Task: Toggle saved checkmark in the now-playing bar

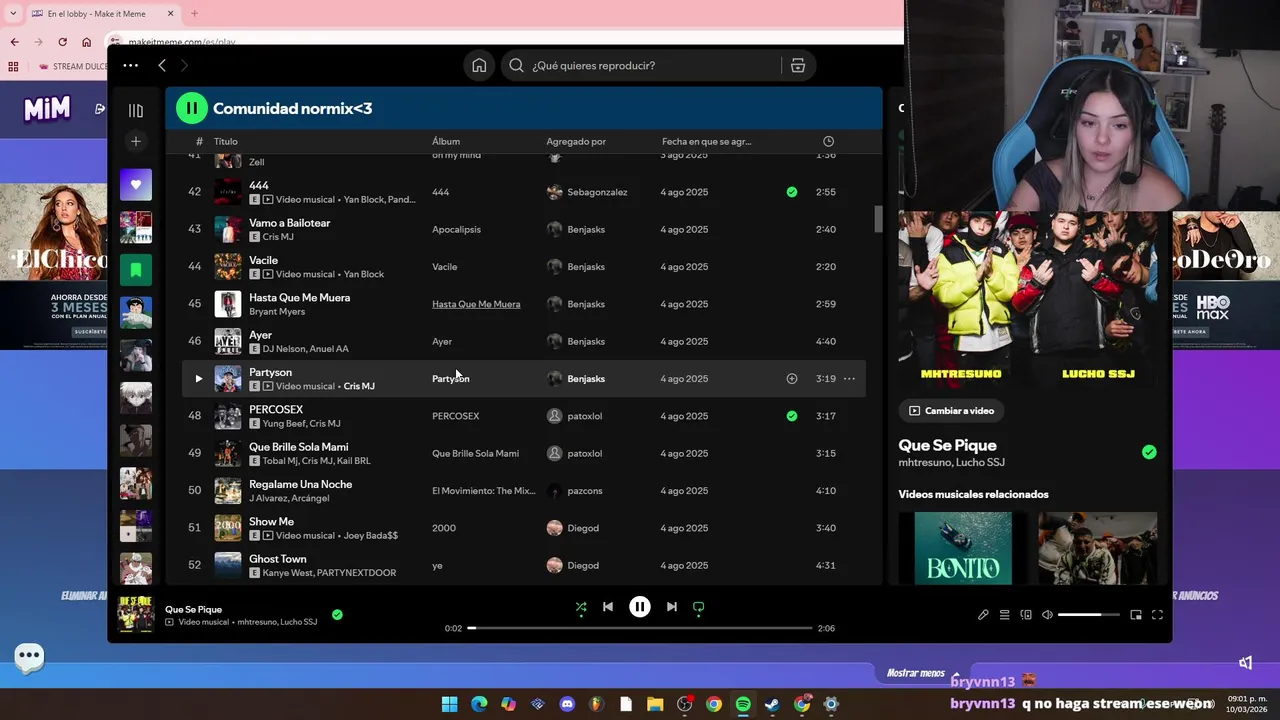Action: point(337,615)
